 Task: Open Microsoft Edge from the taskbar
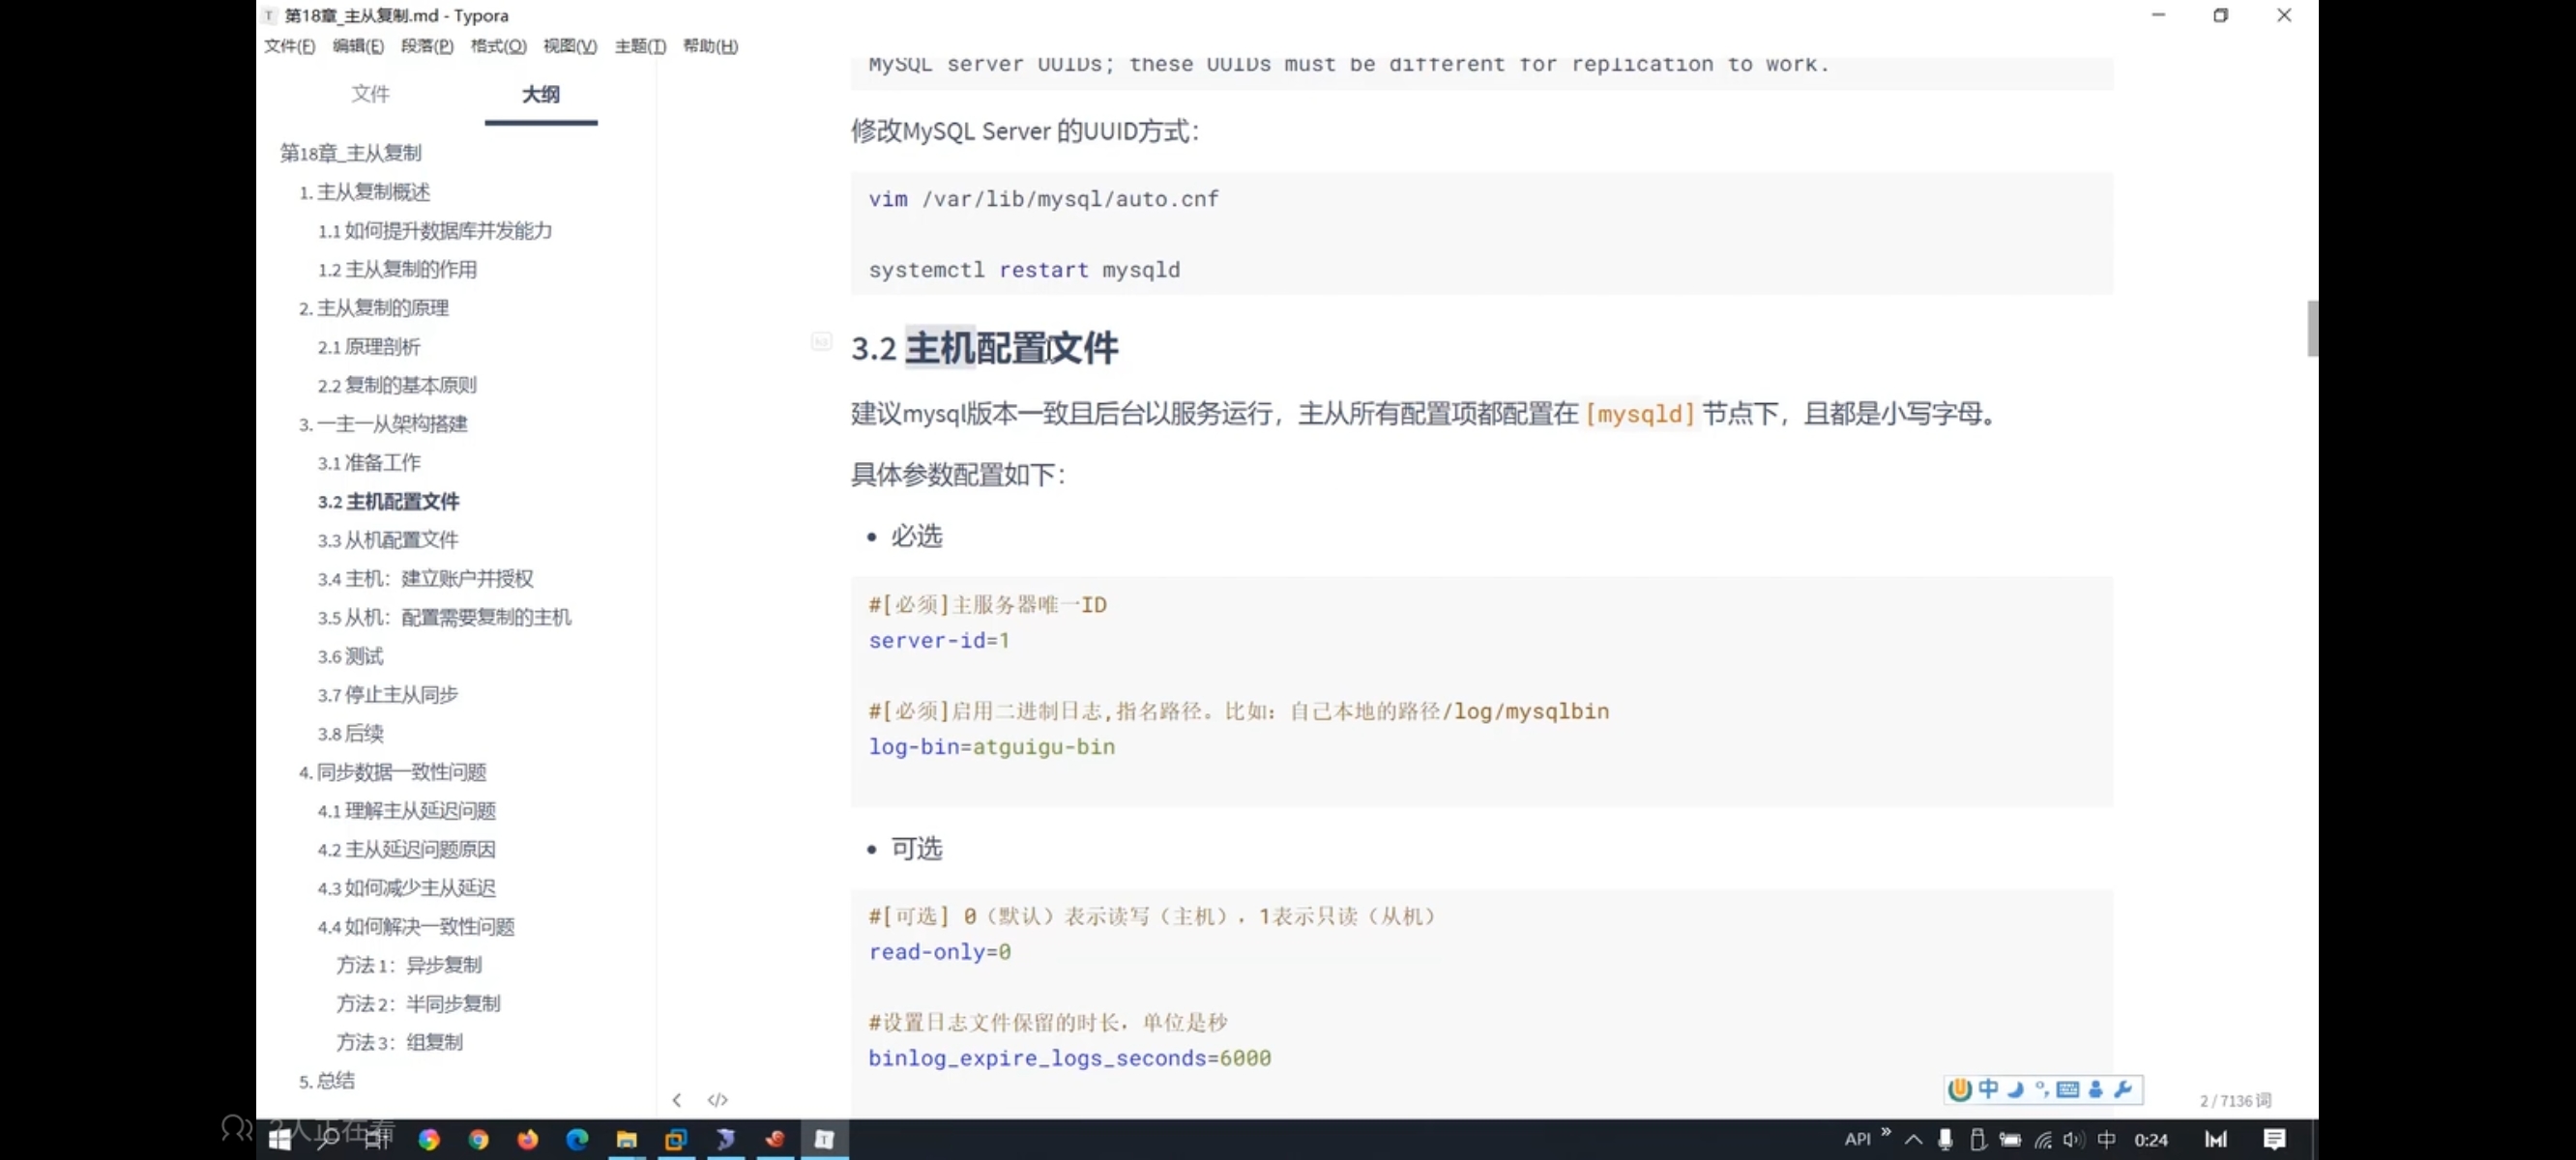click(x=577, y=1139)
